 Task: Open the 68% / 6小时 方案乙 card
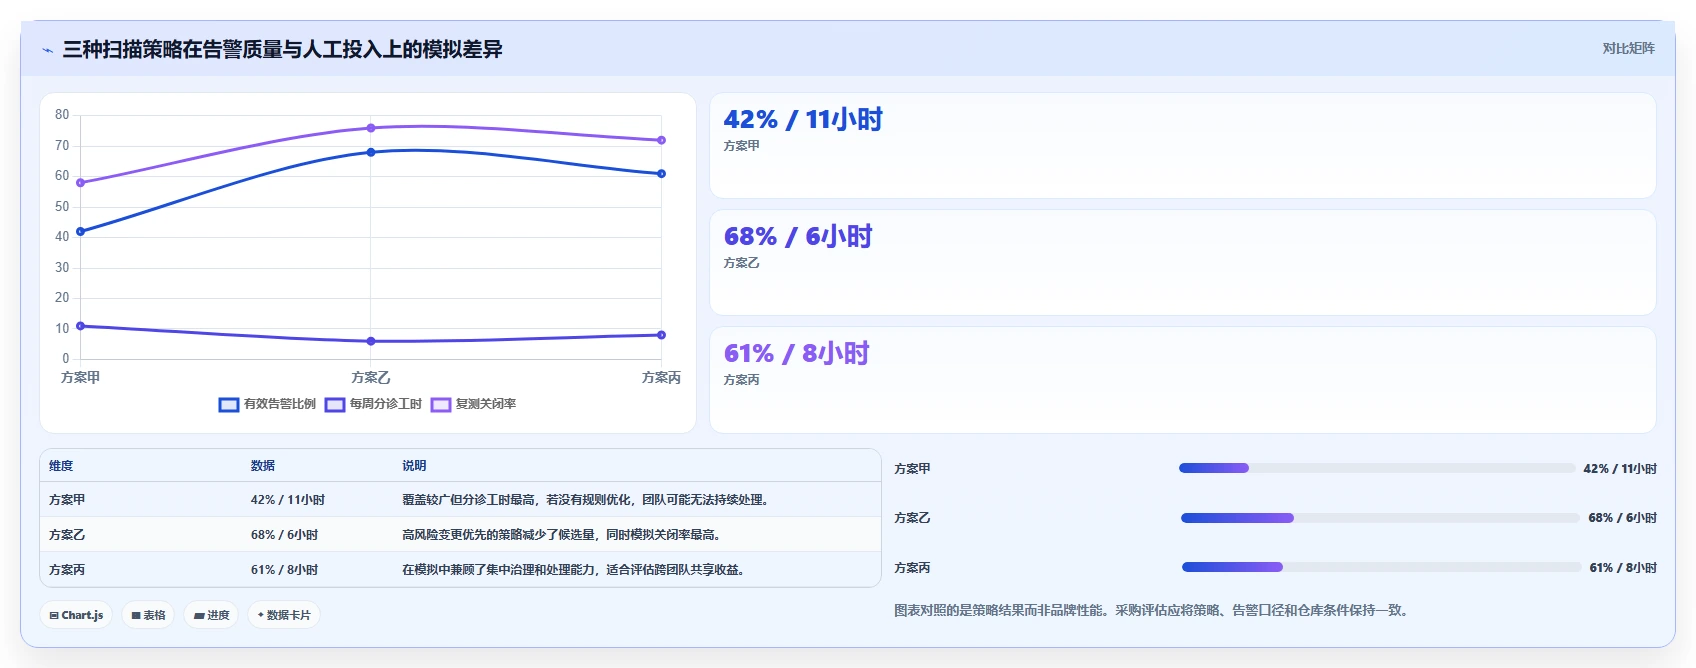tap(1183, 263)
